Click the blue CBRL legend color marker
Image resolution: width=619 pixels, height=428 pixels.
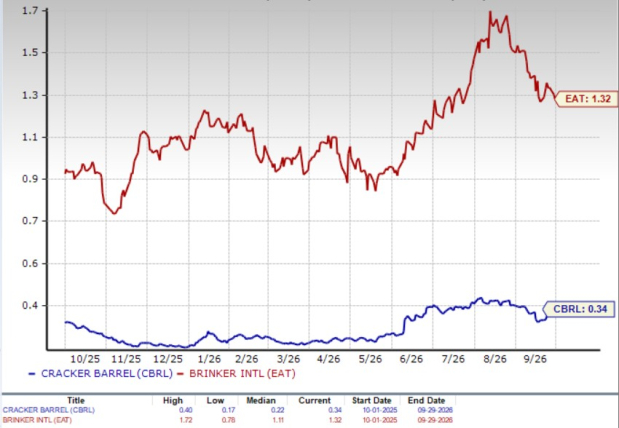(32, 374)
